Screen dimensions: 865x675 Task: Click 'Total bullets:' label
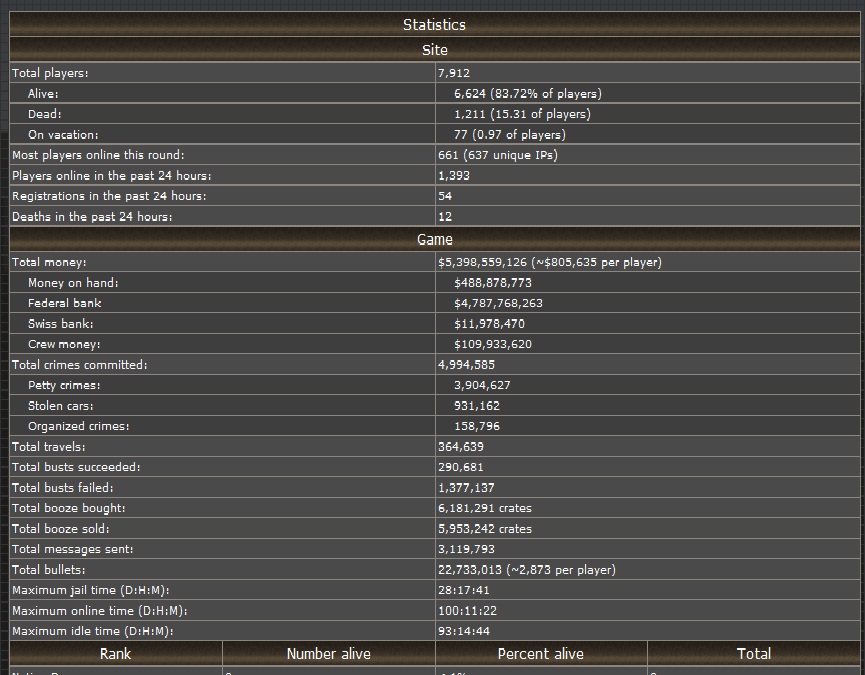tap(49, 570)
